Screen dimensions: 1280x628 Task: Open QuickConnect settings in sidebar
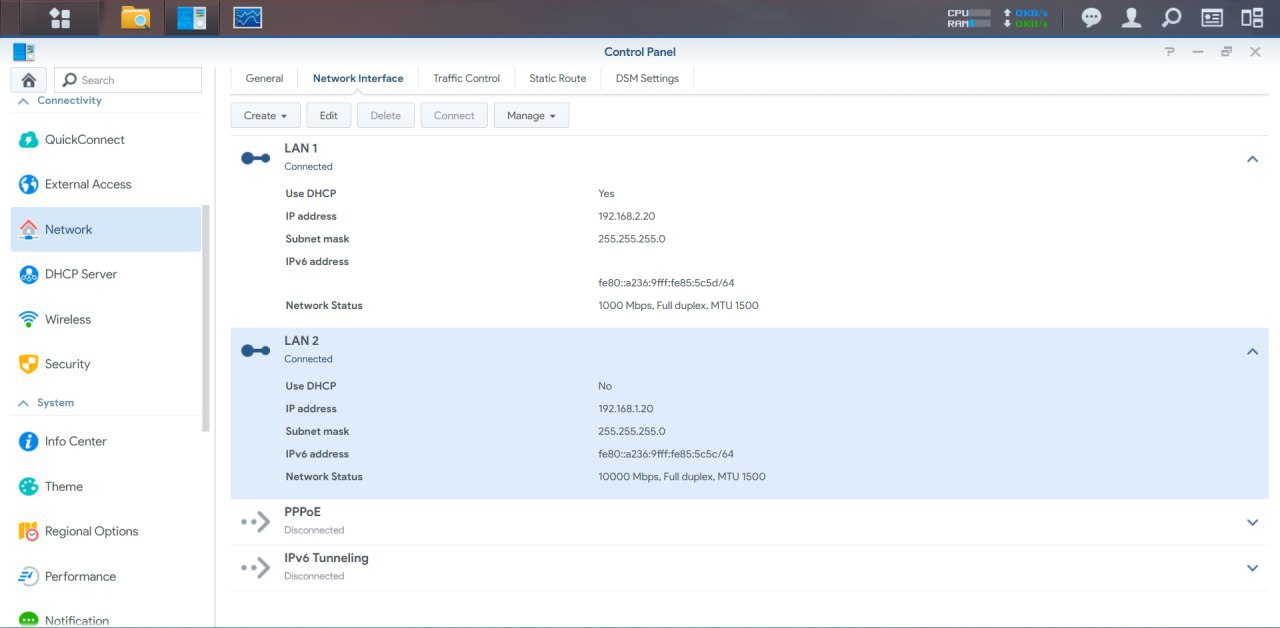(x=85, y=140)
